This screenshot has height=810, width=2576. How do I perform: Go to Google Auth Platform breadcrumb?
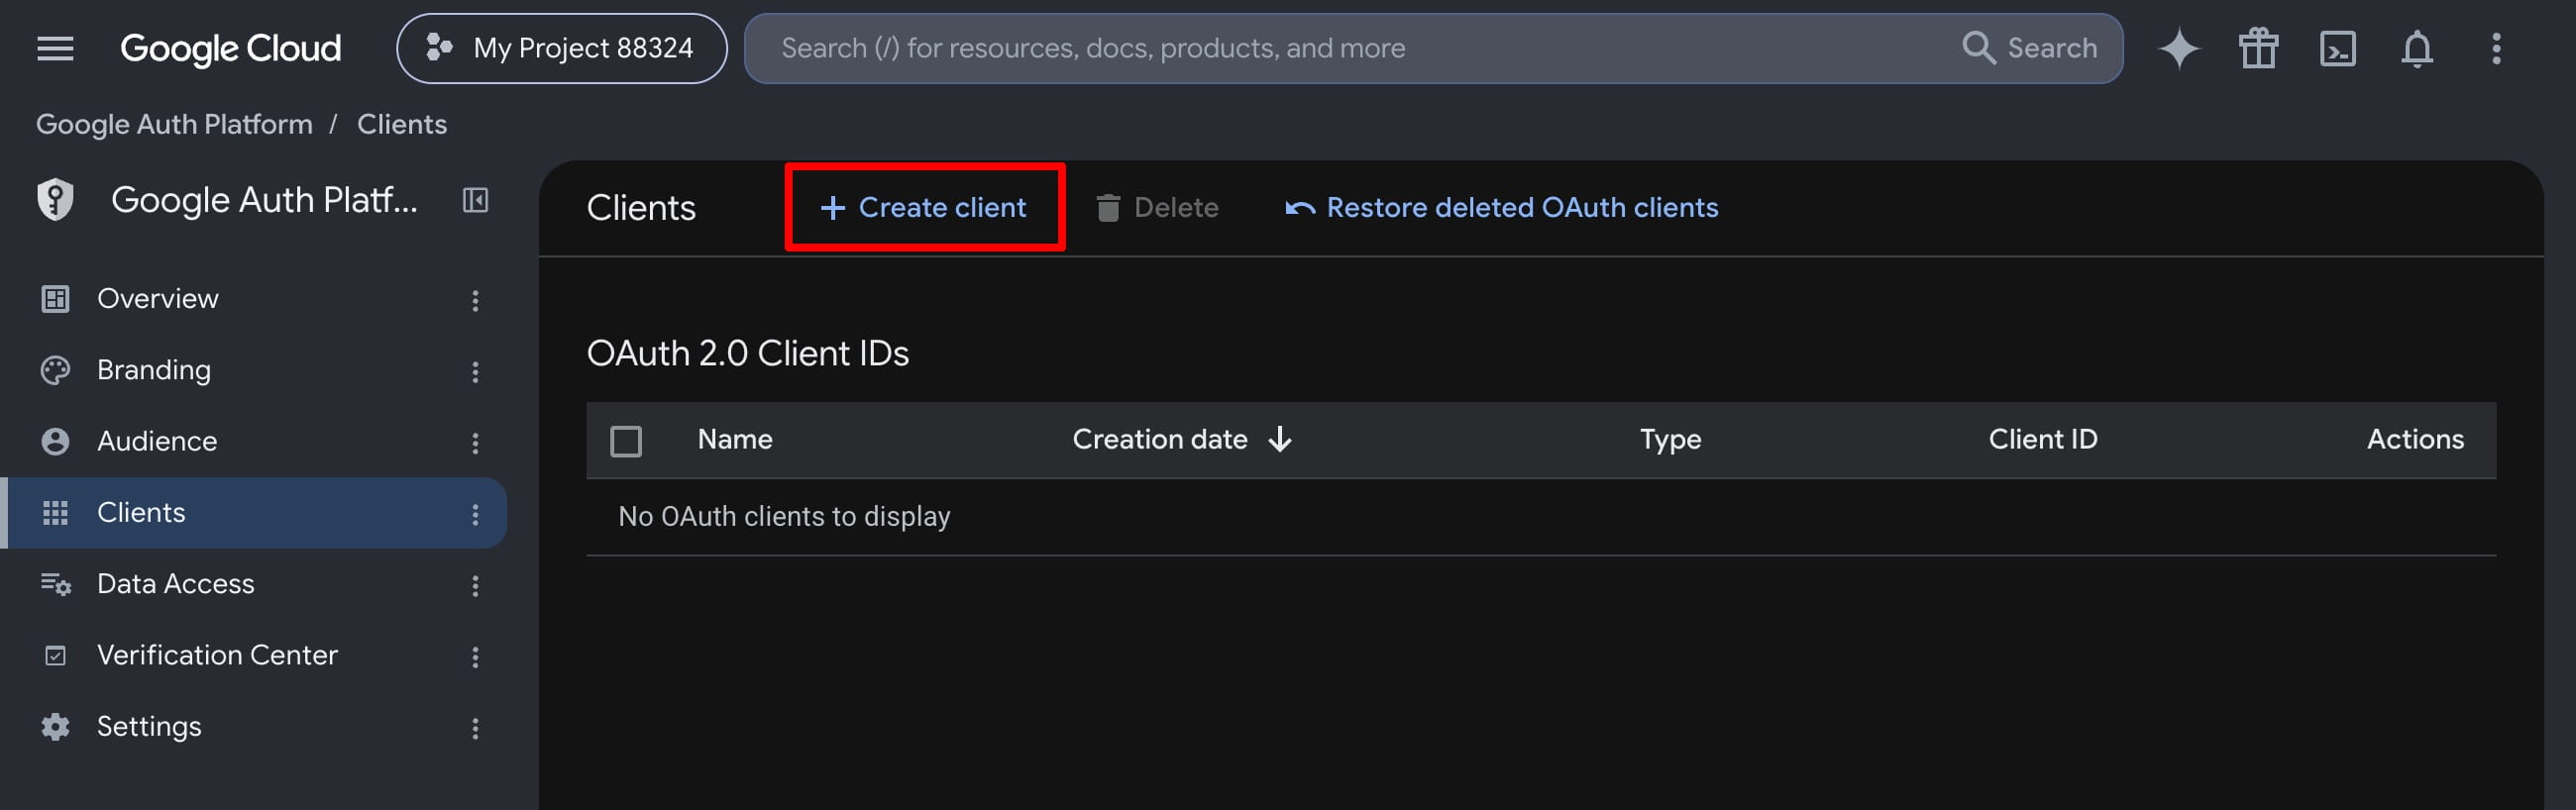pos(174,124)
